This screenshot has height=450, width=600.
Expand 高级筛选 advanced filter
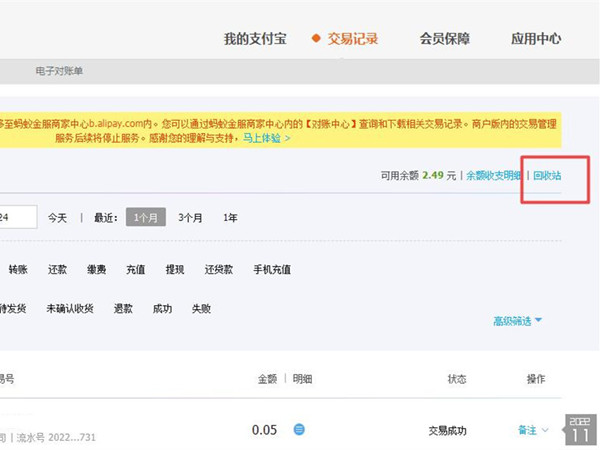[x=517, y=321]
